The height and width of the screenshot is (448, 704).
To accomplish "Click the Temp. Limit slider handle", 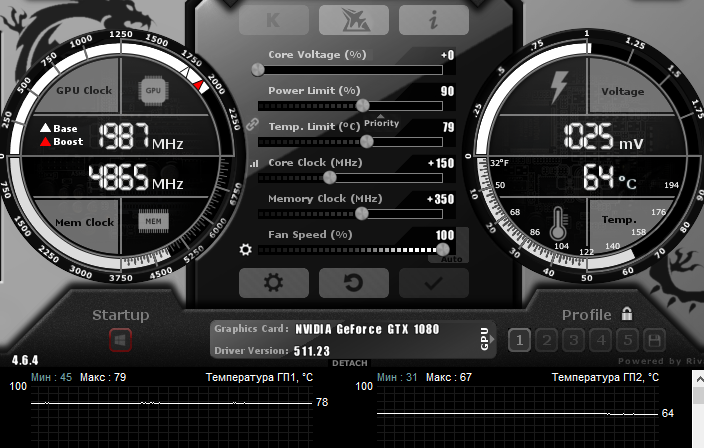I will click(x=367, y=141).
